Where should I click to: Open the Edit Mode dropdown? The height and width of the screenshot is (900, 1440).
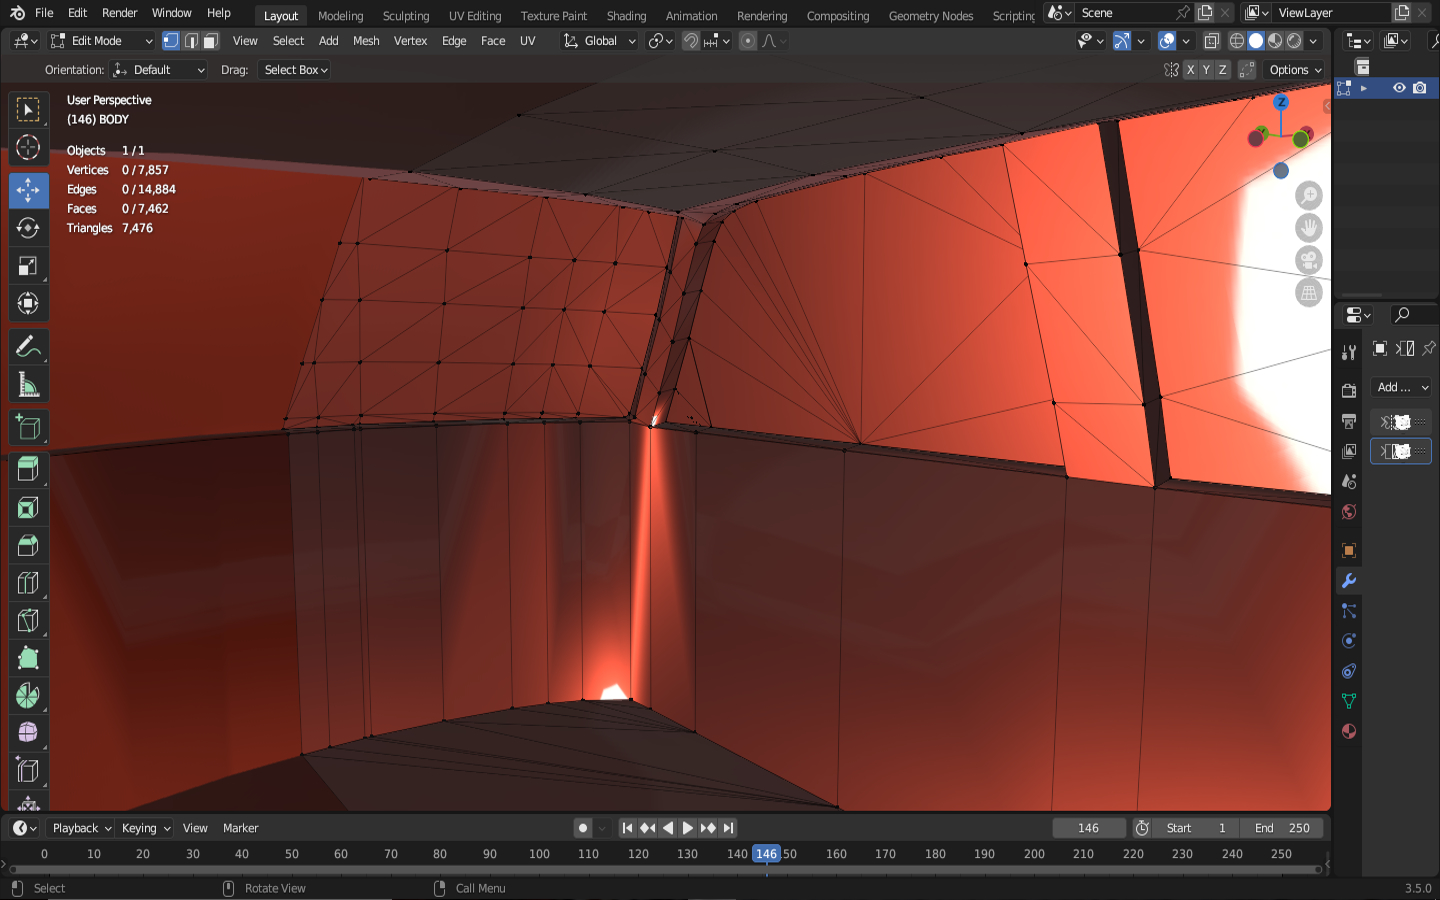(x=101, y=41)
